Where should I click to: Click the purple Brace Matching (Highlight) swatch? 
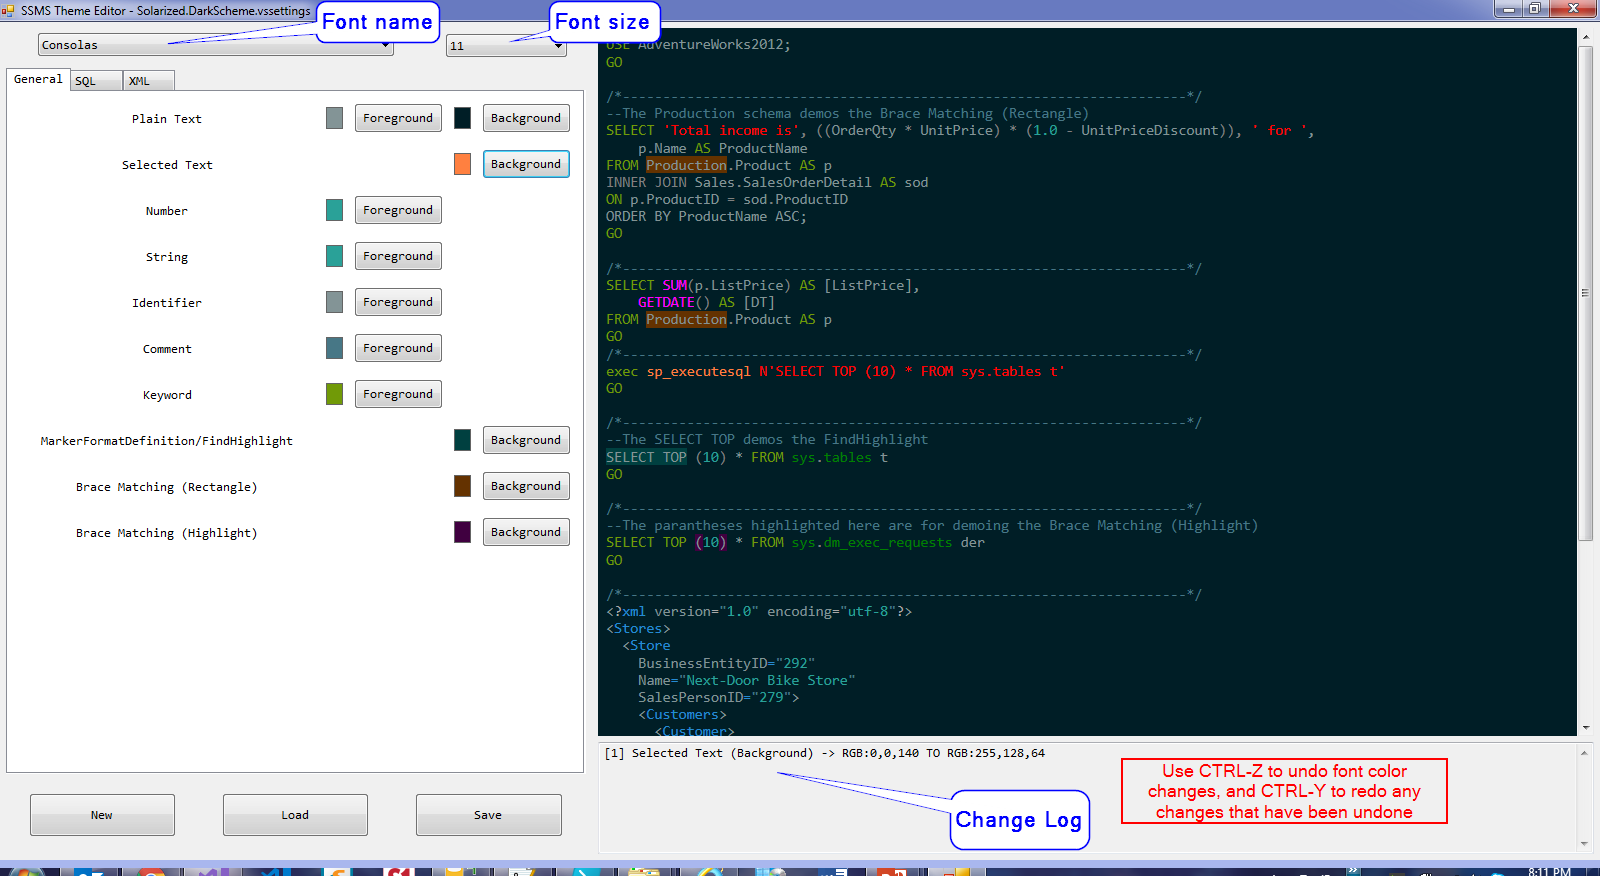462,532
